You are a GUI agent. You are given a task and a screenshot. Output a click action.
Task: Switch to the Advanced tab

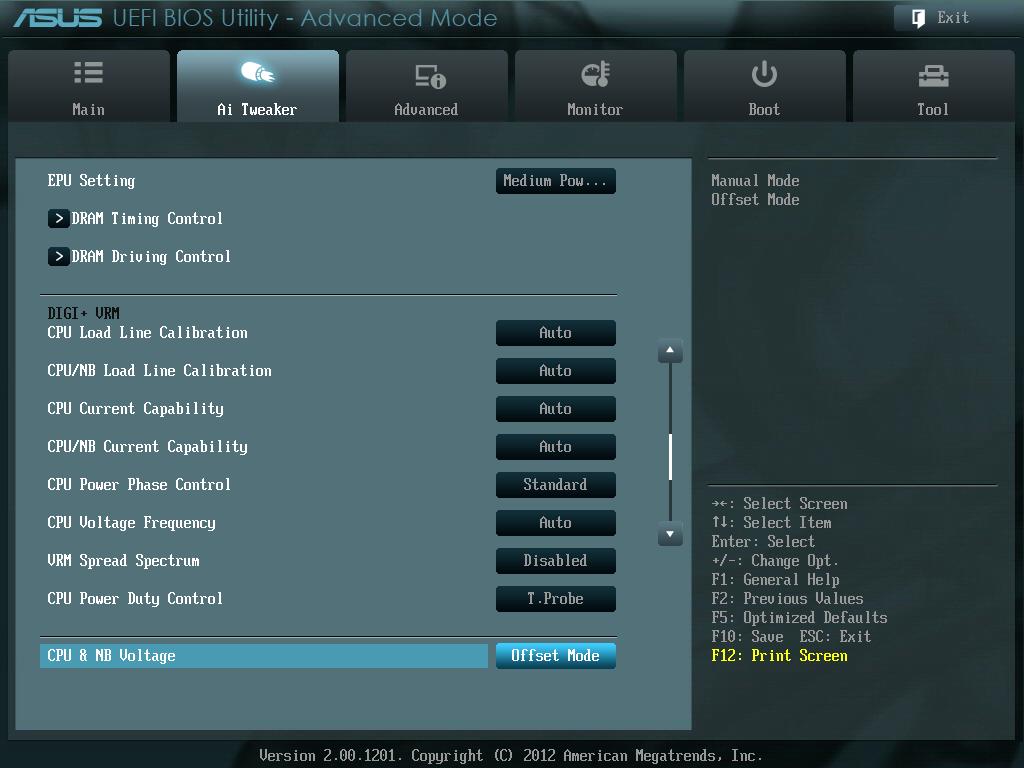pyautogui.click(x=426, y=86)
